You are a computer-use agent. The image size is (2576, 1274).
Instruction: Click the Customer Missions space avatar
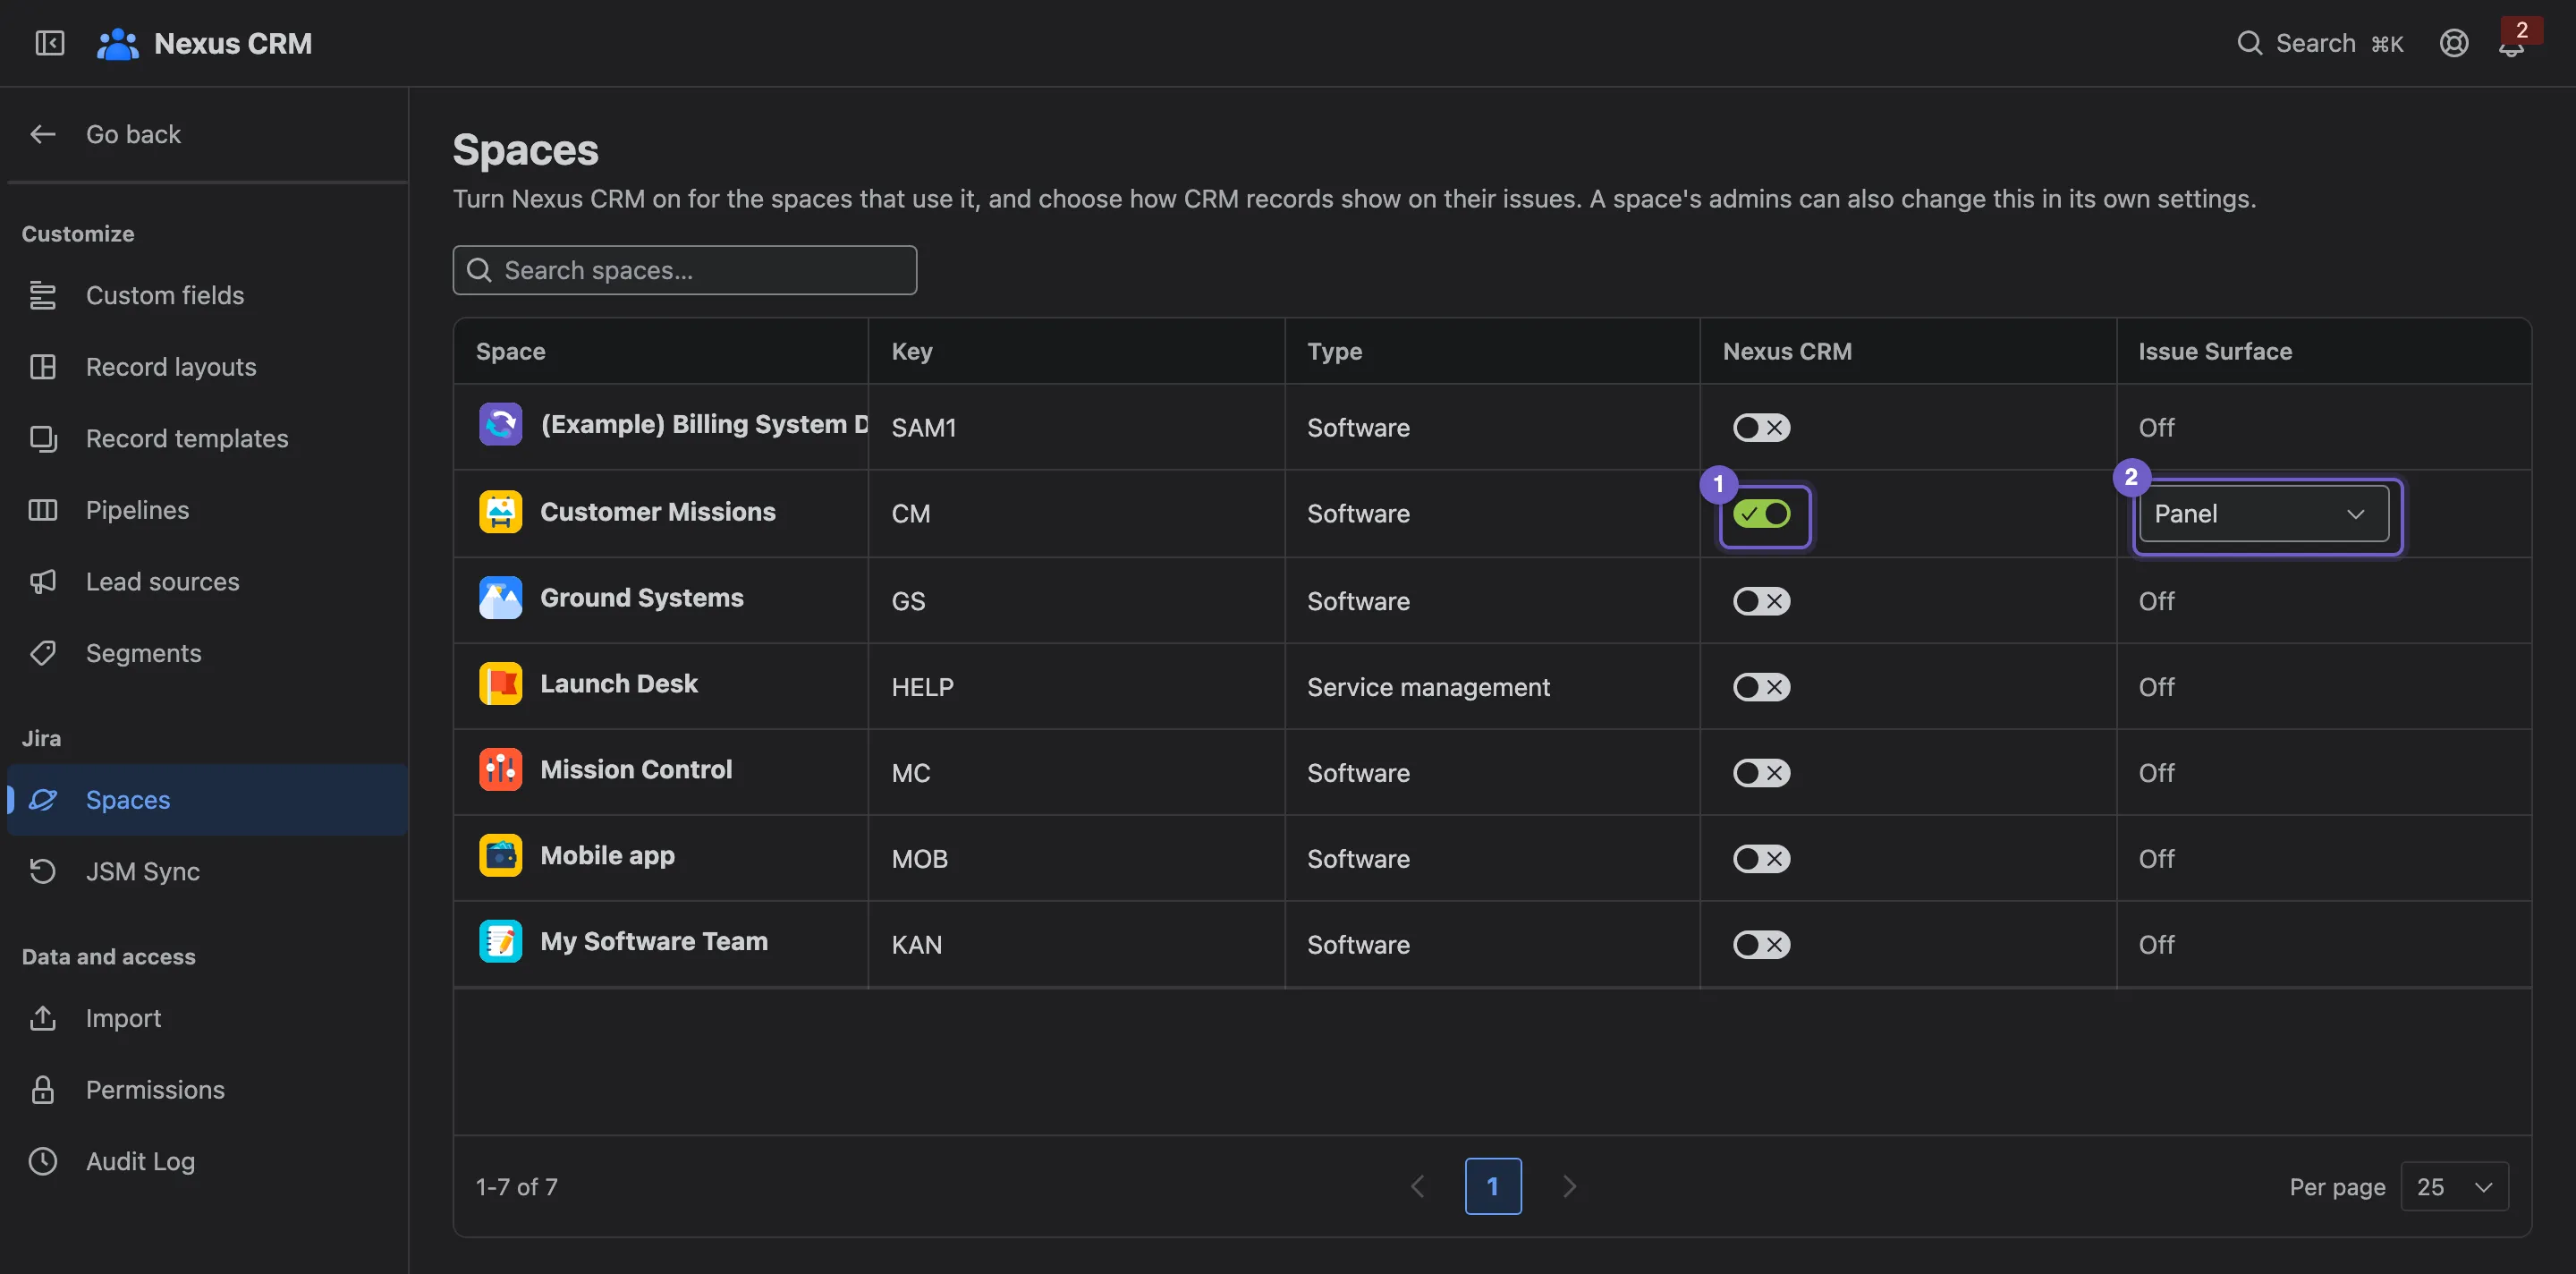click(500, 512)
